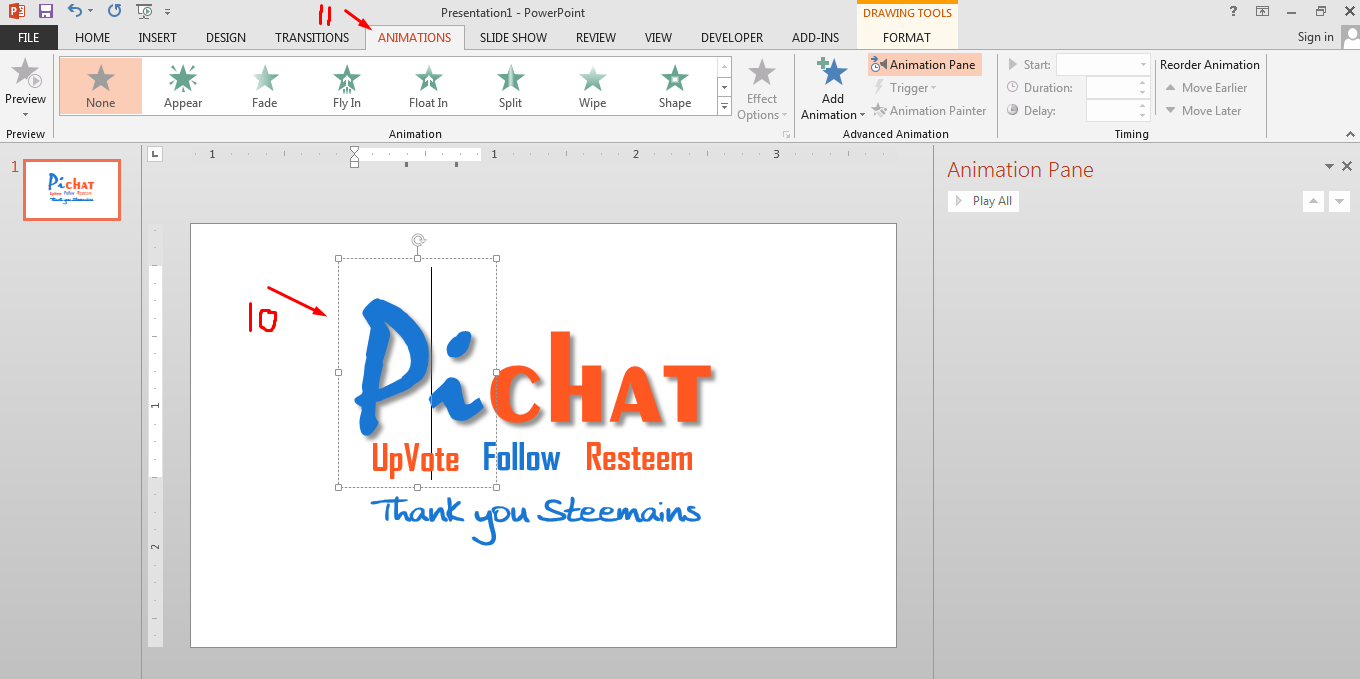Click Animation Pane move down arrow
The width and height of the screenshot is (1360, 679).
(x=1340, y=201)
